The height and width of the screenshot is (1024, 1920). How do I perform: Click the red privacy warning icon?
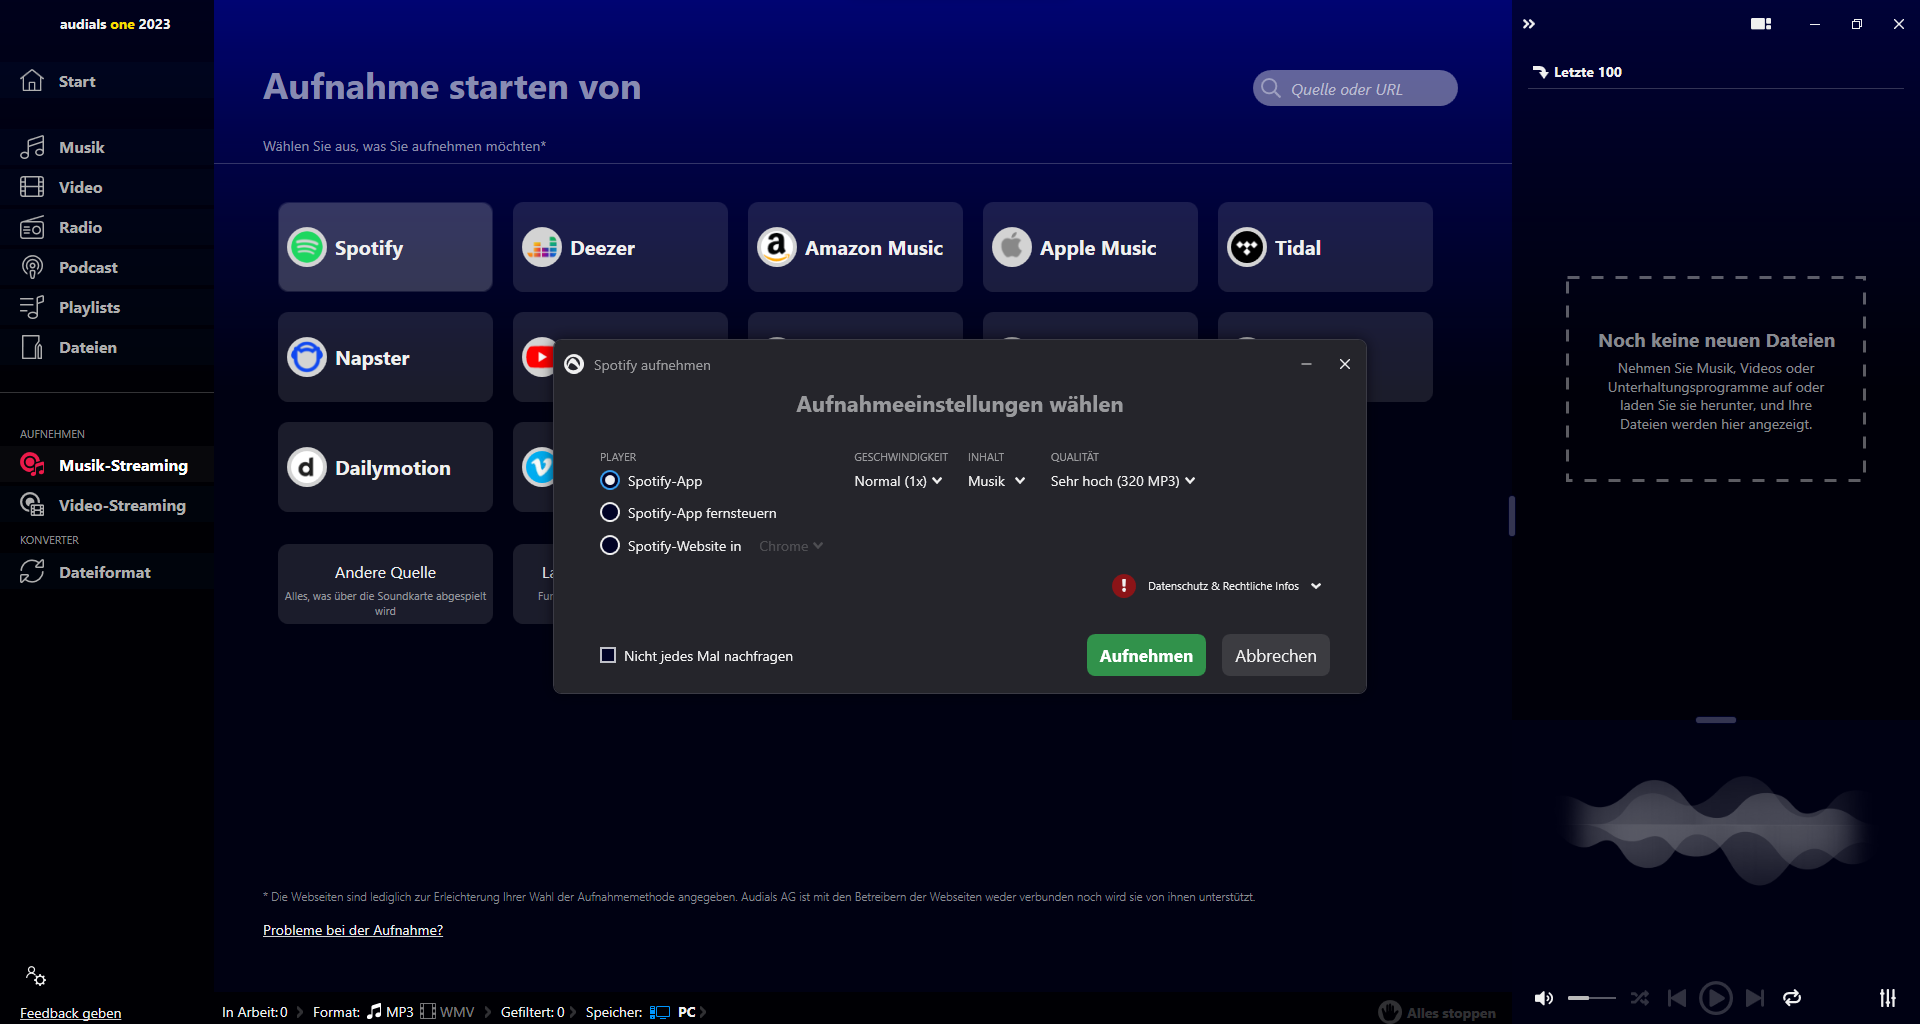point(1124,586)
